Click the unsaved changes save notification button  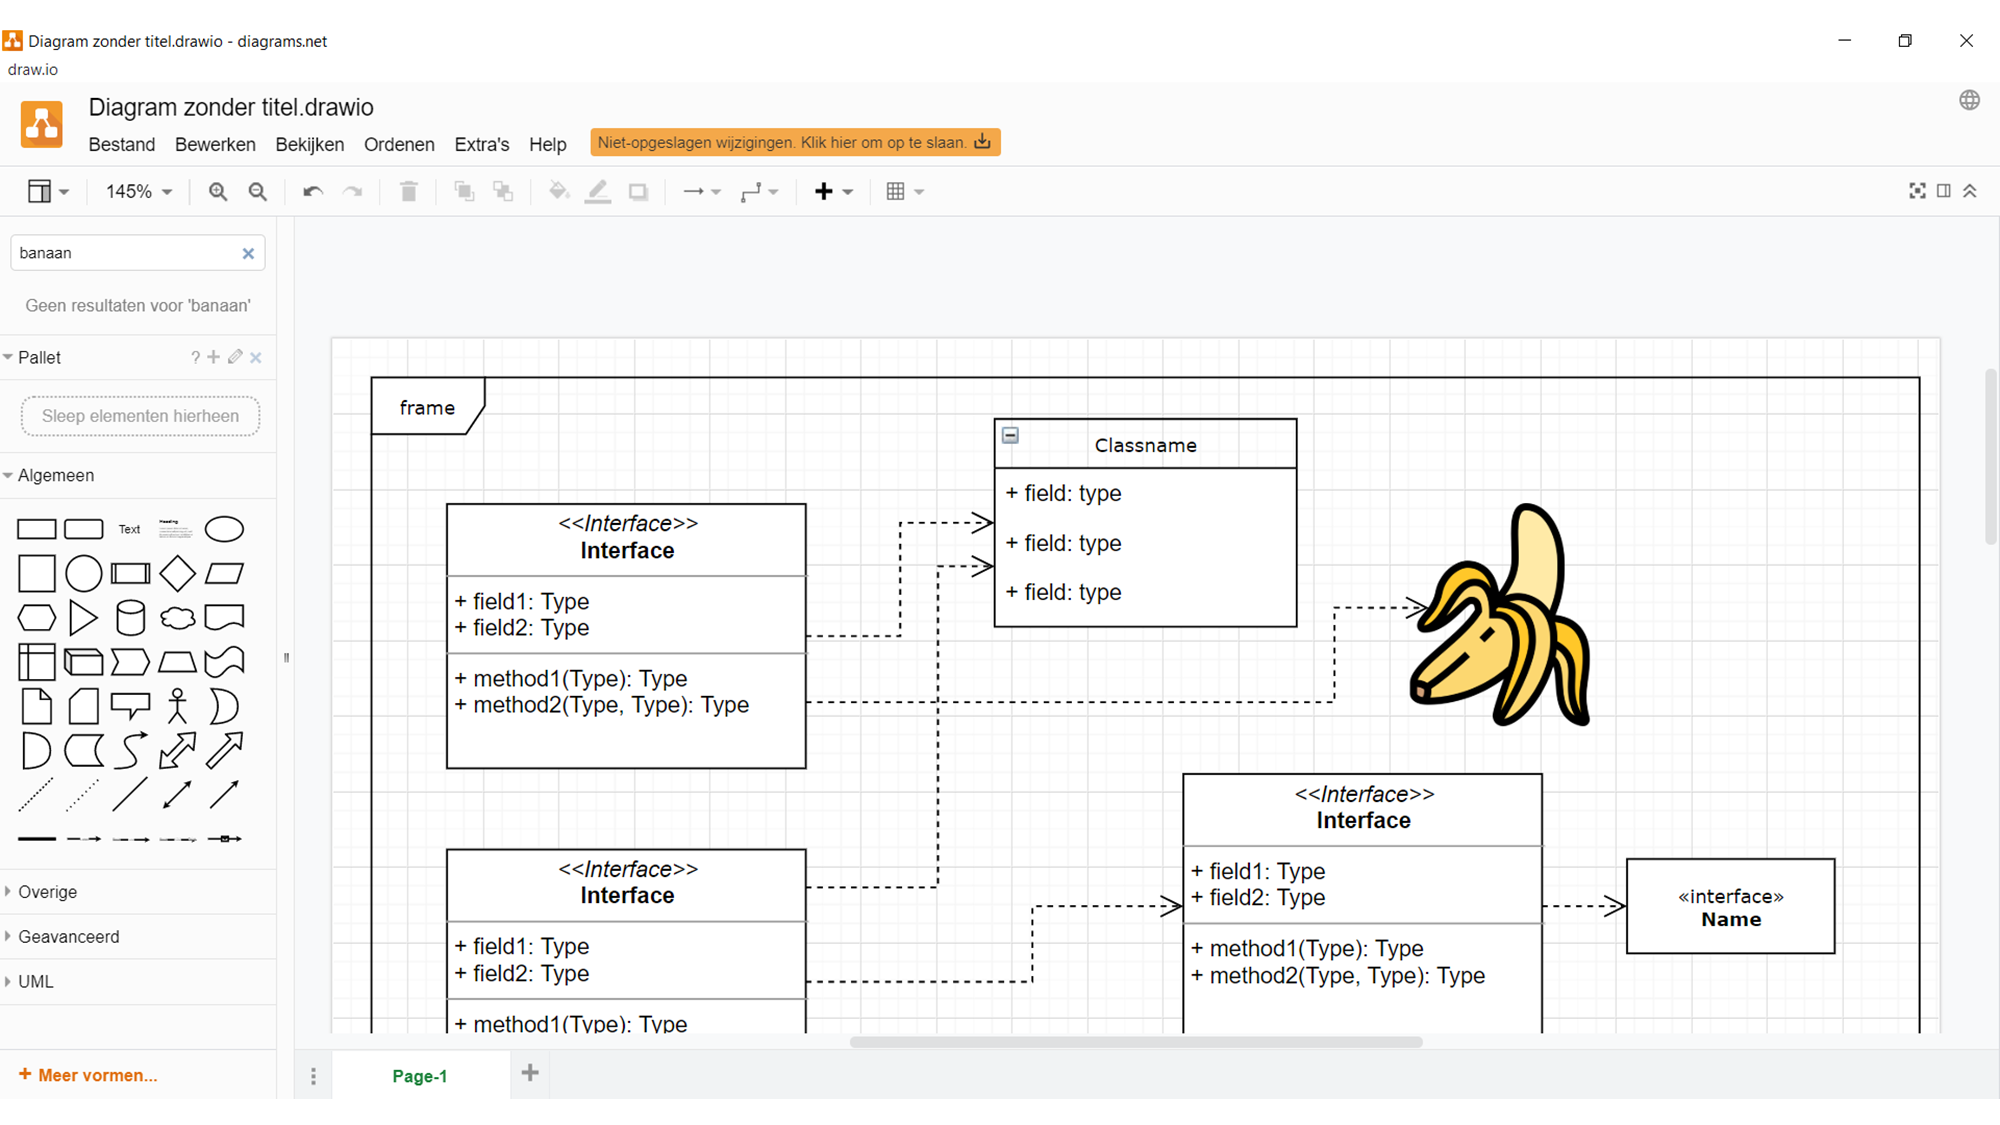[794, 142]
